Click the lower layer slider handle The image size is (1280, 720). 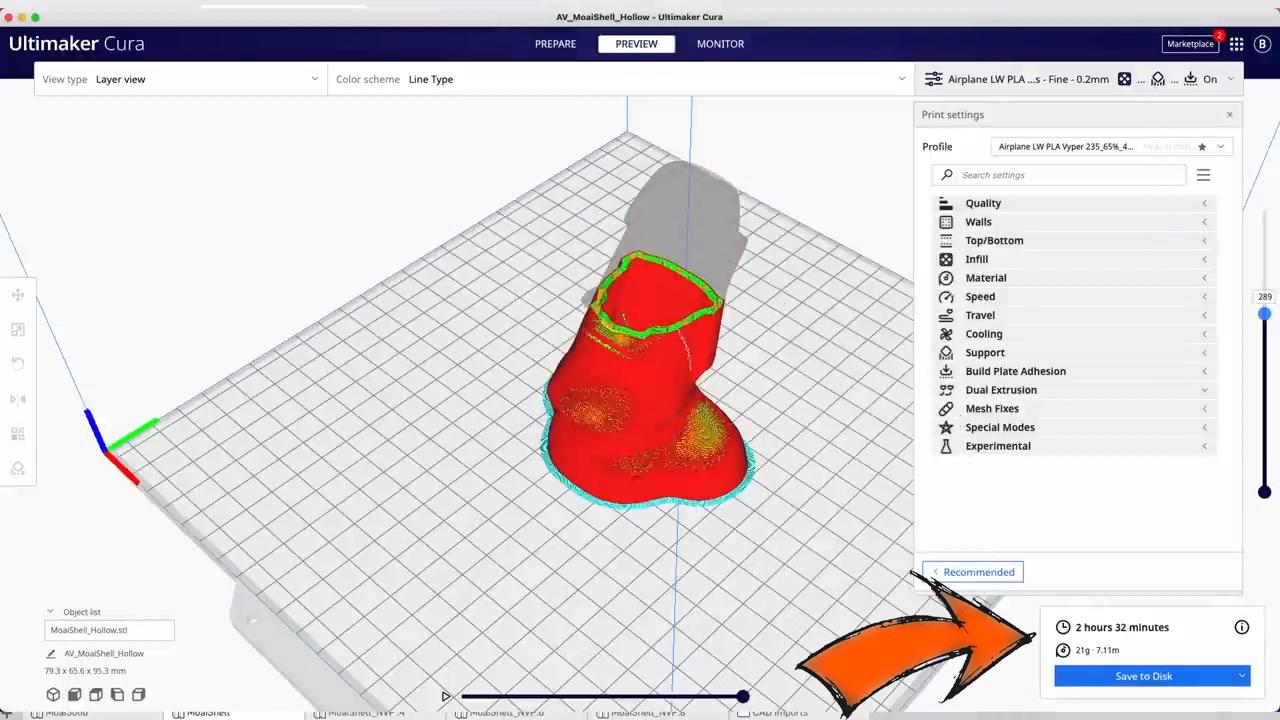(x=1264, y=491)
